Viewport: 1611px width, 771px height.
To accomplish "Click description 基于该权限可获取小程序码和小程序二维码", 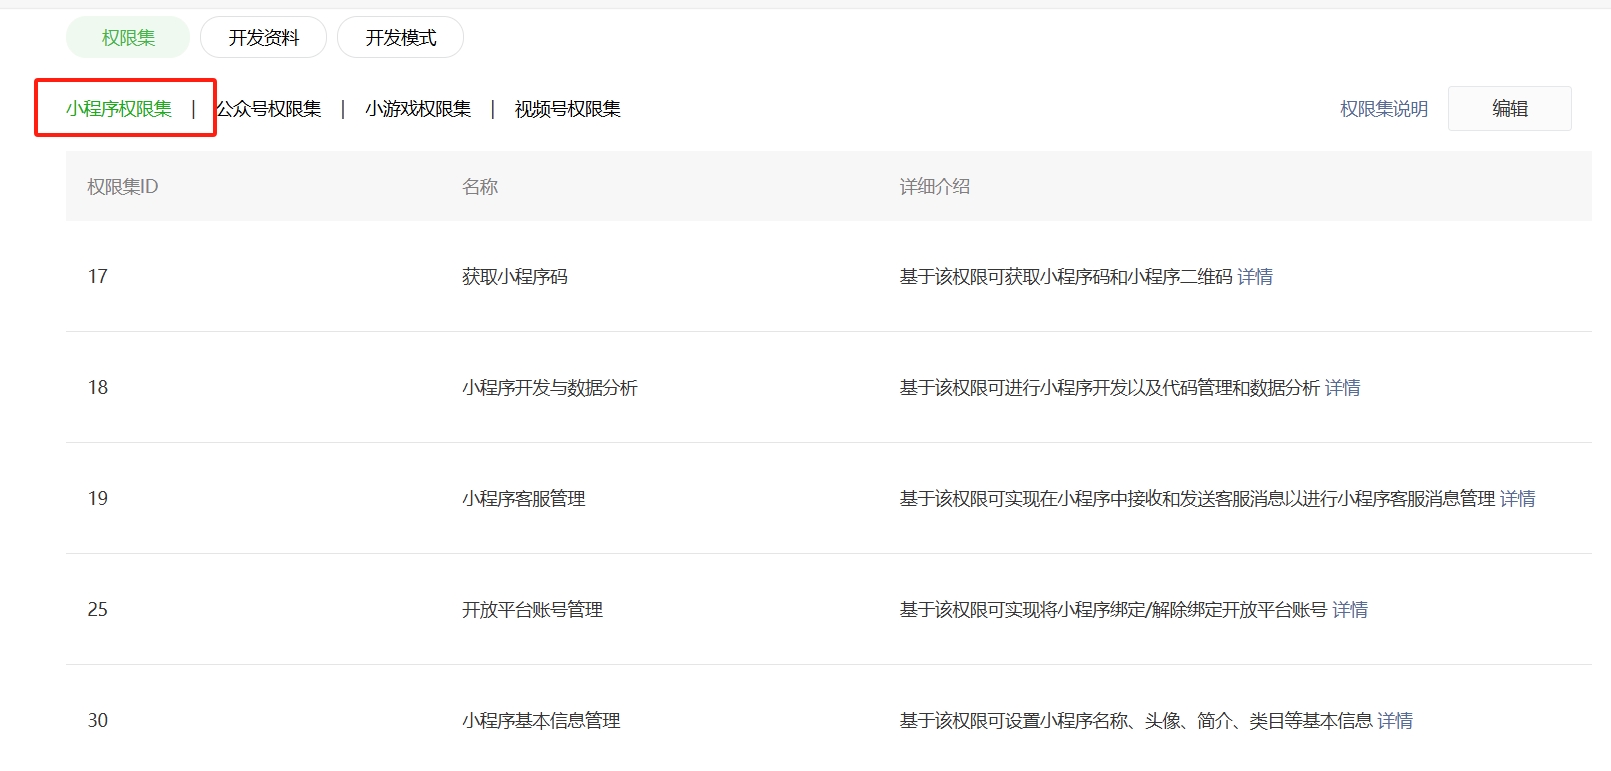I will [x=1066, y=277].
